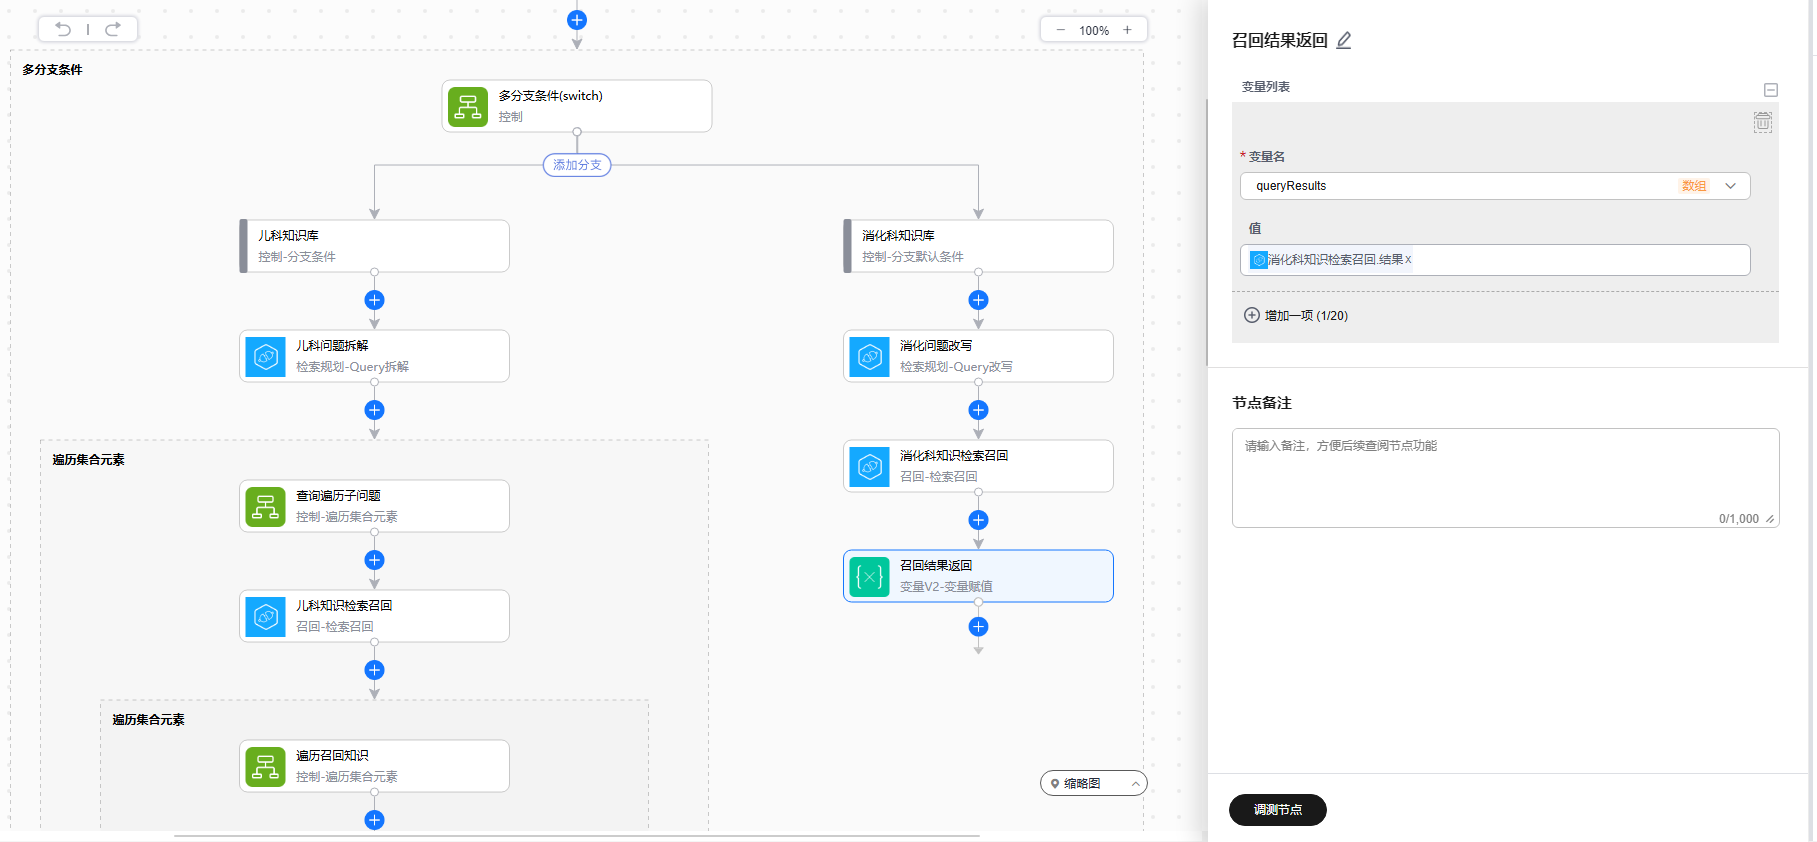Click the plus below 召回结果返回 node

click(978, 627)
